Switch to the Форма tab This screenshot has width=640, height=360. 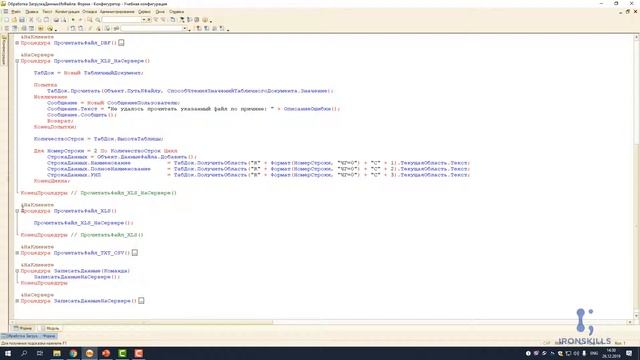(x=23, y=328)
